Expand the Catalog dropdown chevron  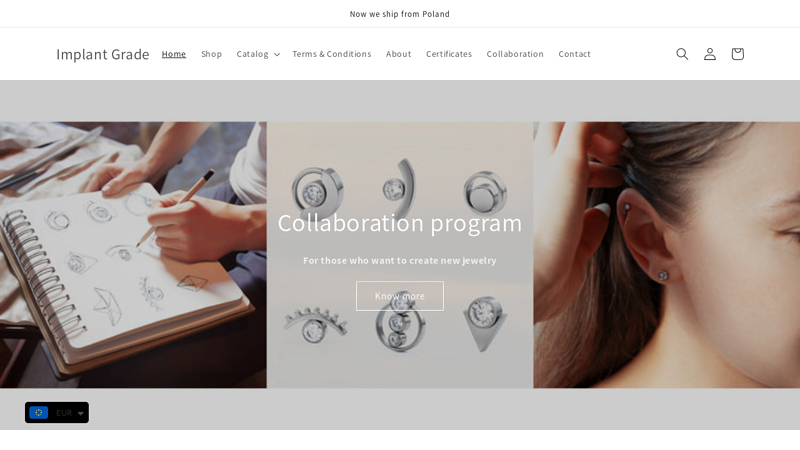pyautogui.click(x=277, y=54)
